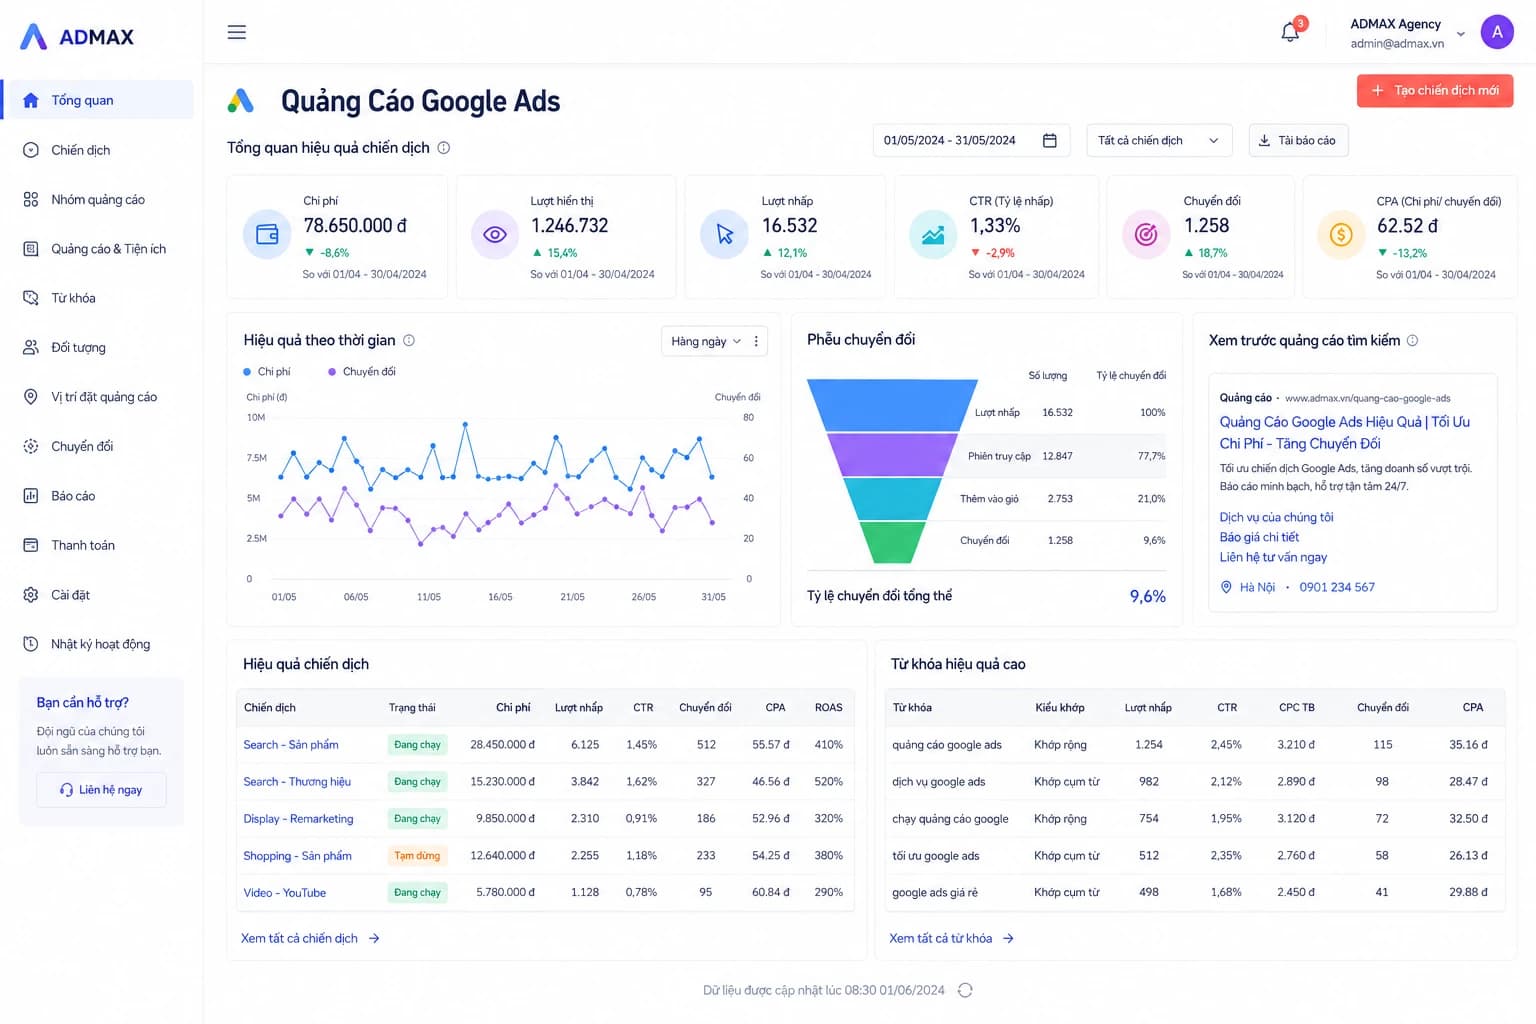Screen dimensions: 1536x1024
Task: Click info icon beside Hiệu quả theo thời gian
Action: [409, 340]
